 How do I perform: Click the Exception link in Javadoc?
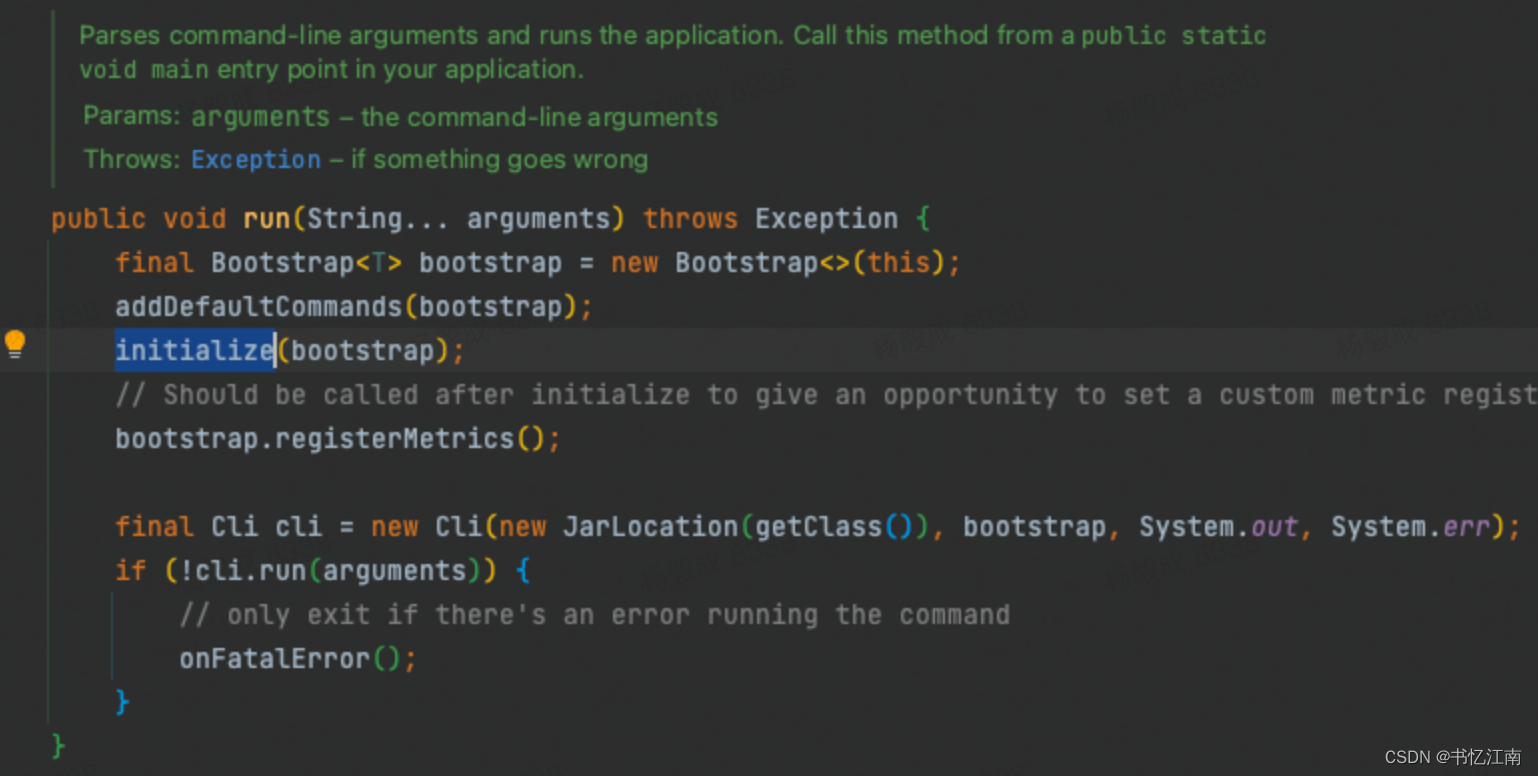(255, 159)
